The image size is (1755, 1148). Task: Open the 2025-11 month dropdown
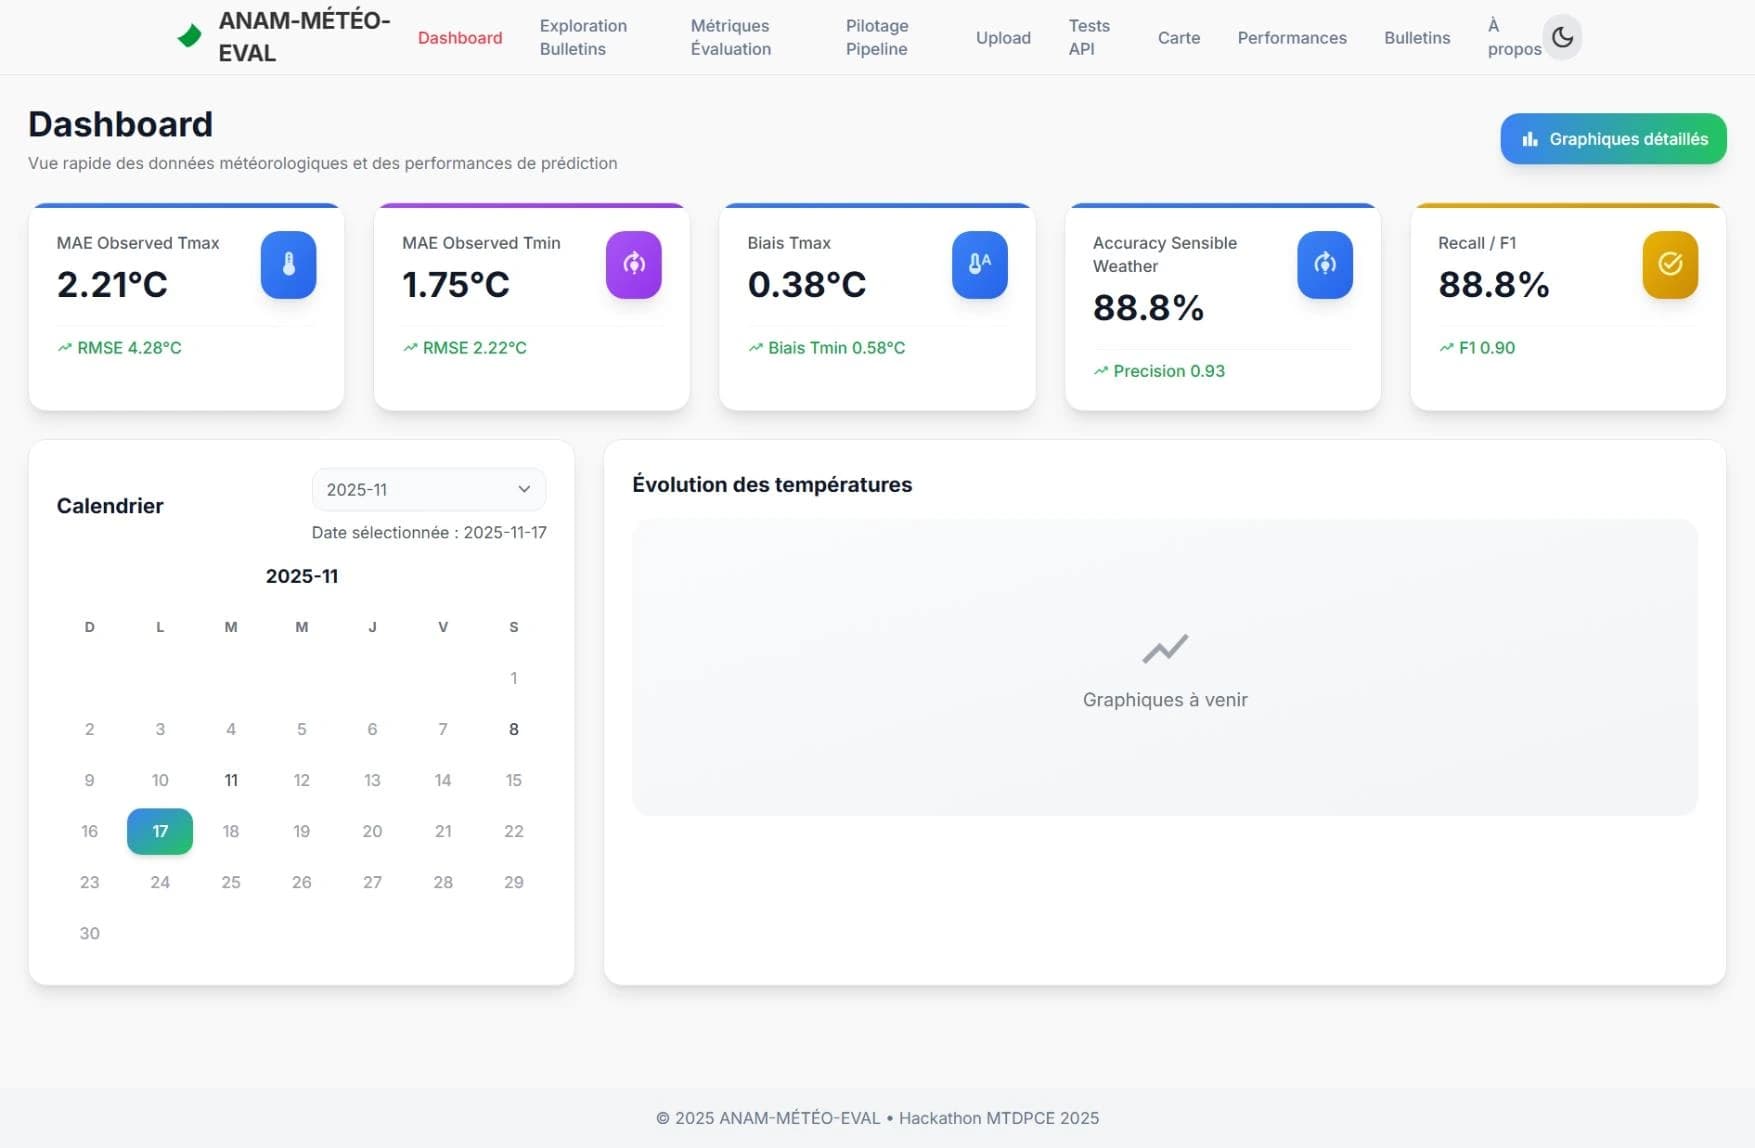[428, 490]
